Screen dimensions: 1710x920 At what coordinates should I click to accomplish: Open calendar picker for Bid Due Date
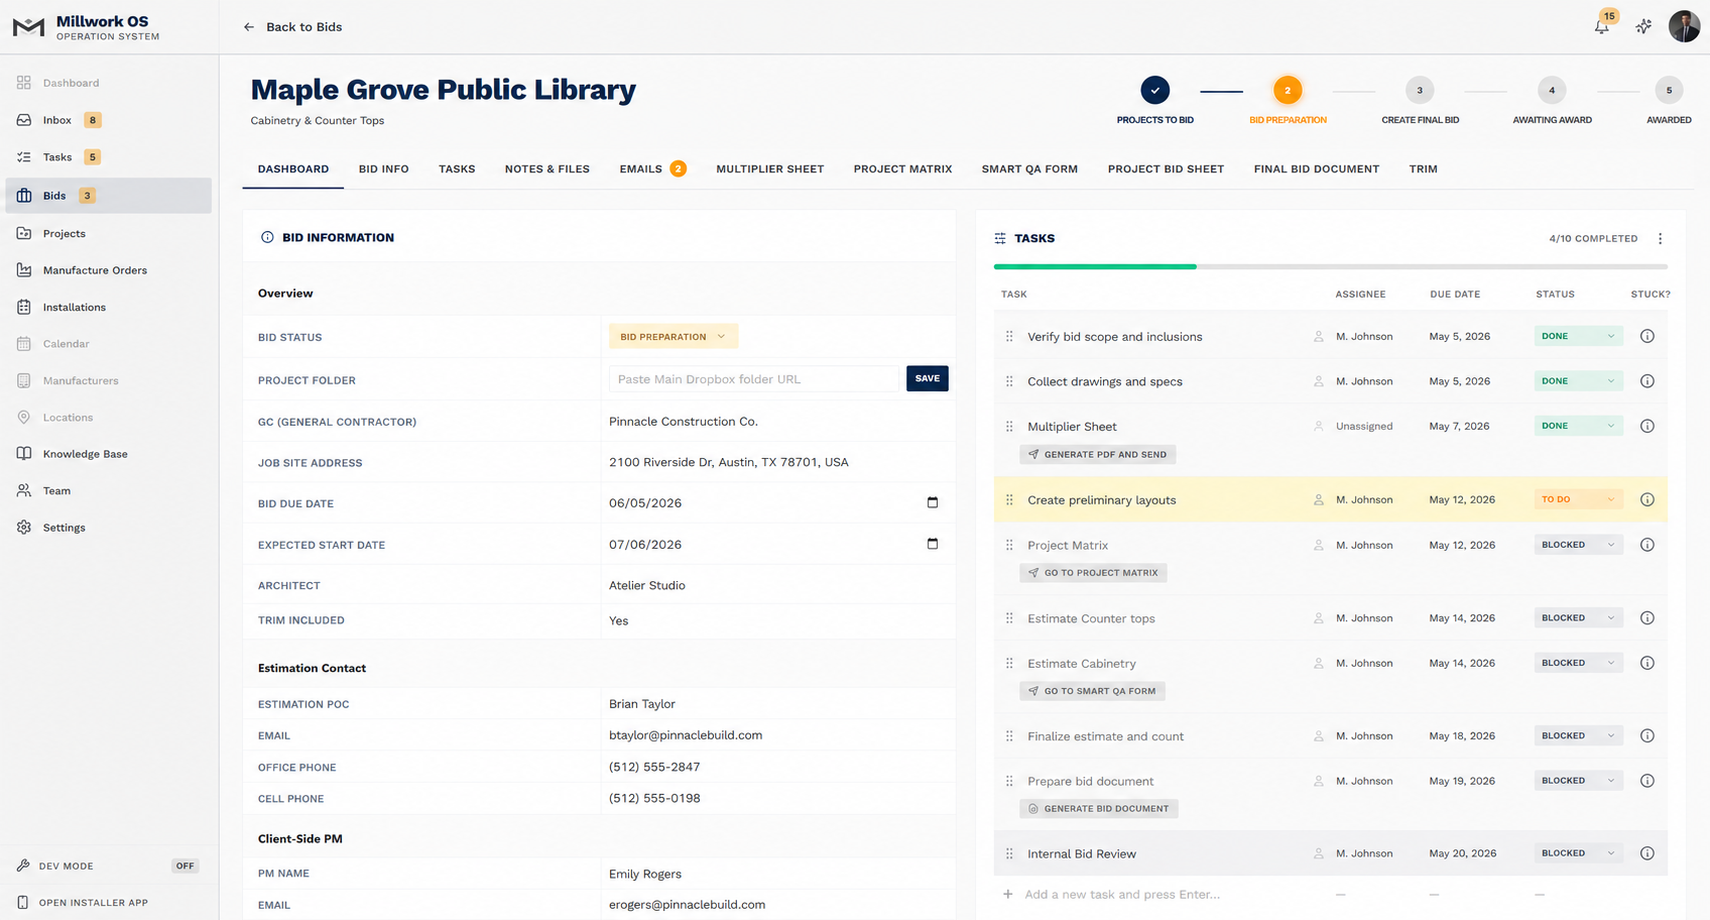[932, 503]
